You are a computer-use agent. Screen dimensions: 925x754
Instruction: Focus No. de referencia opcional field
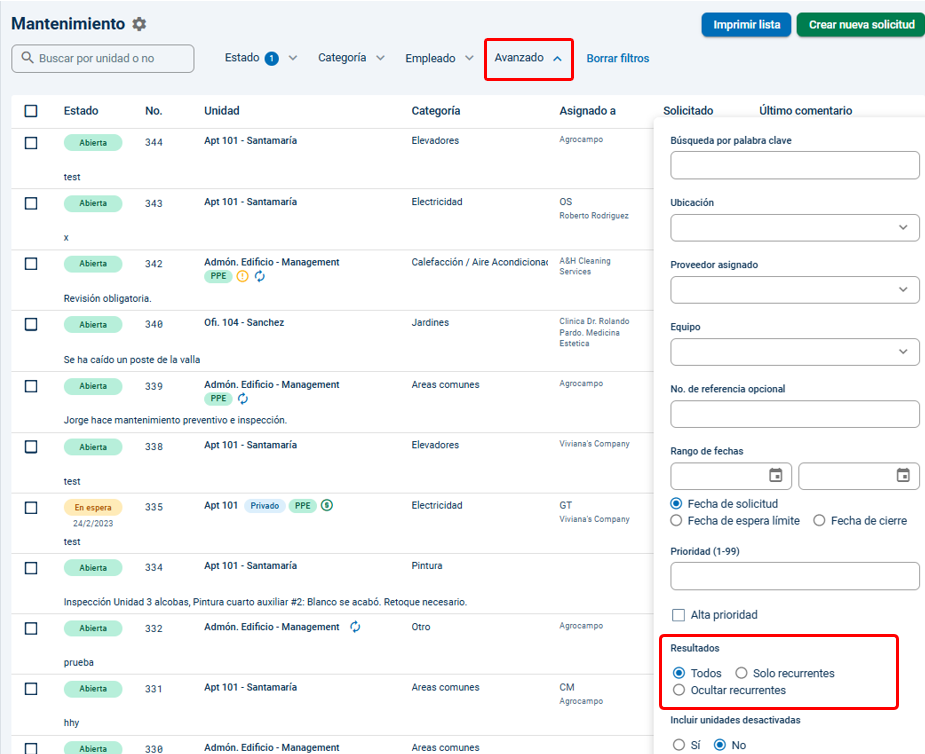[795, 414]
